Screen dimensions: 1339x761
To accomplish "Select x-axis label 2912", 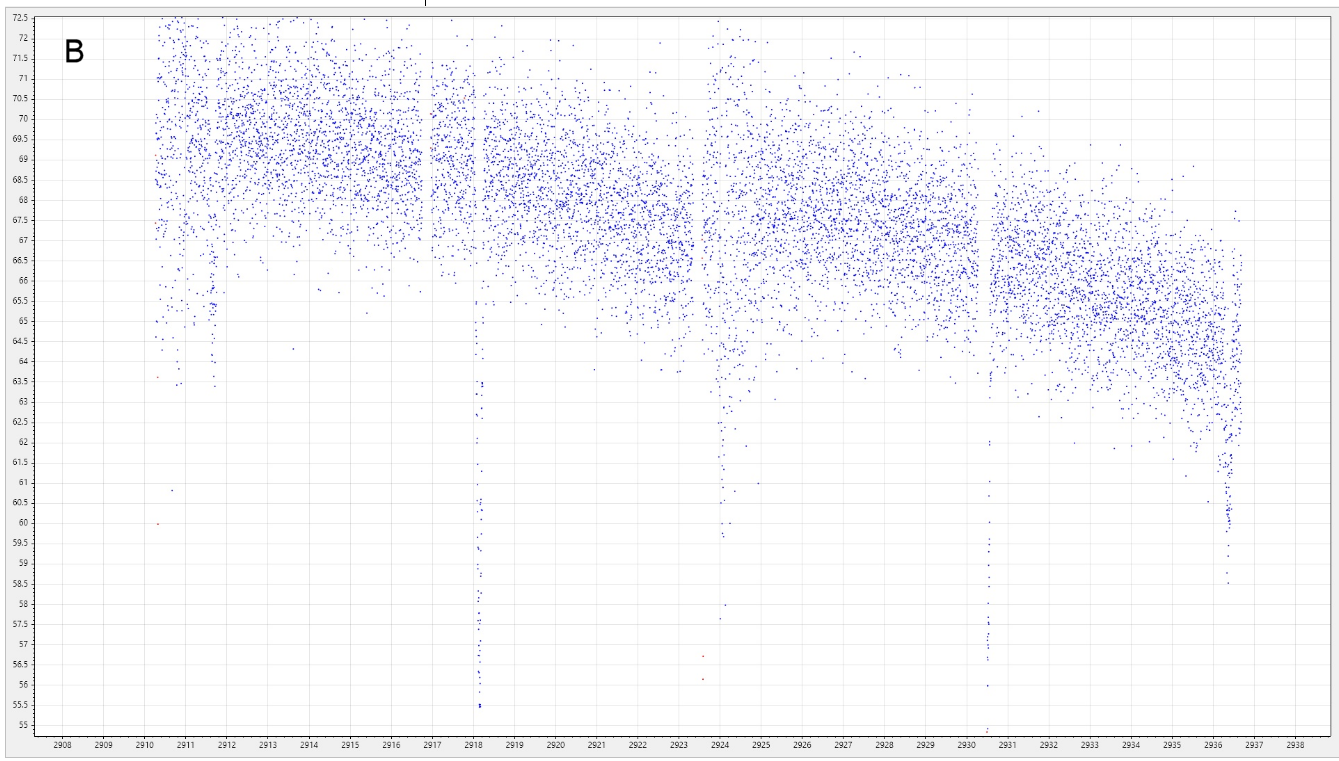I will click(226, 745).
